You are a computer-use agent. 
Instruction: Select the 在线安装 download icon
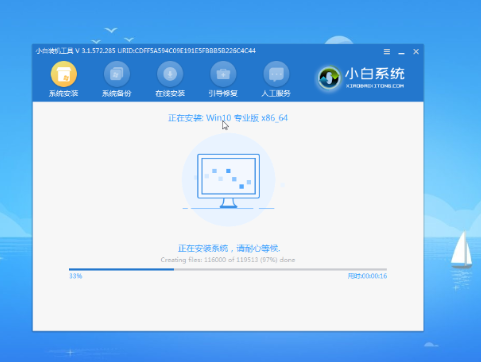(x=170, y=74)
